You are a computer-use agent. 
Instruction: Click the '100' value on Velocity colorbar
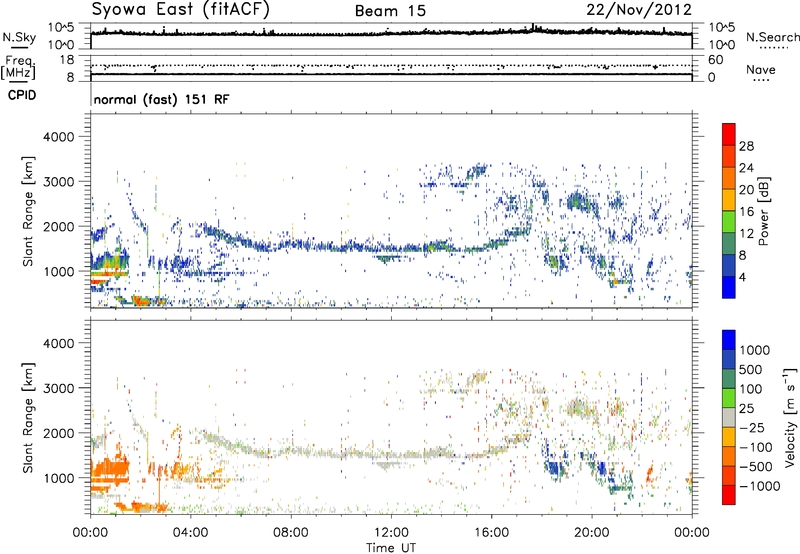[x=751, y=389]
